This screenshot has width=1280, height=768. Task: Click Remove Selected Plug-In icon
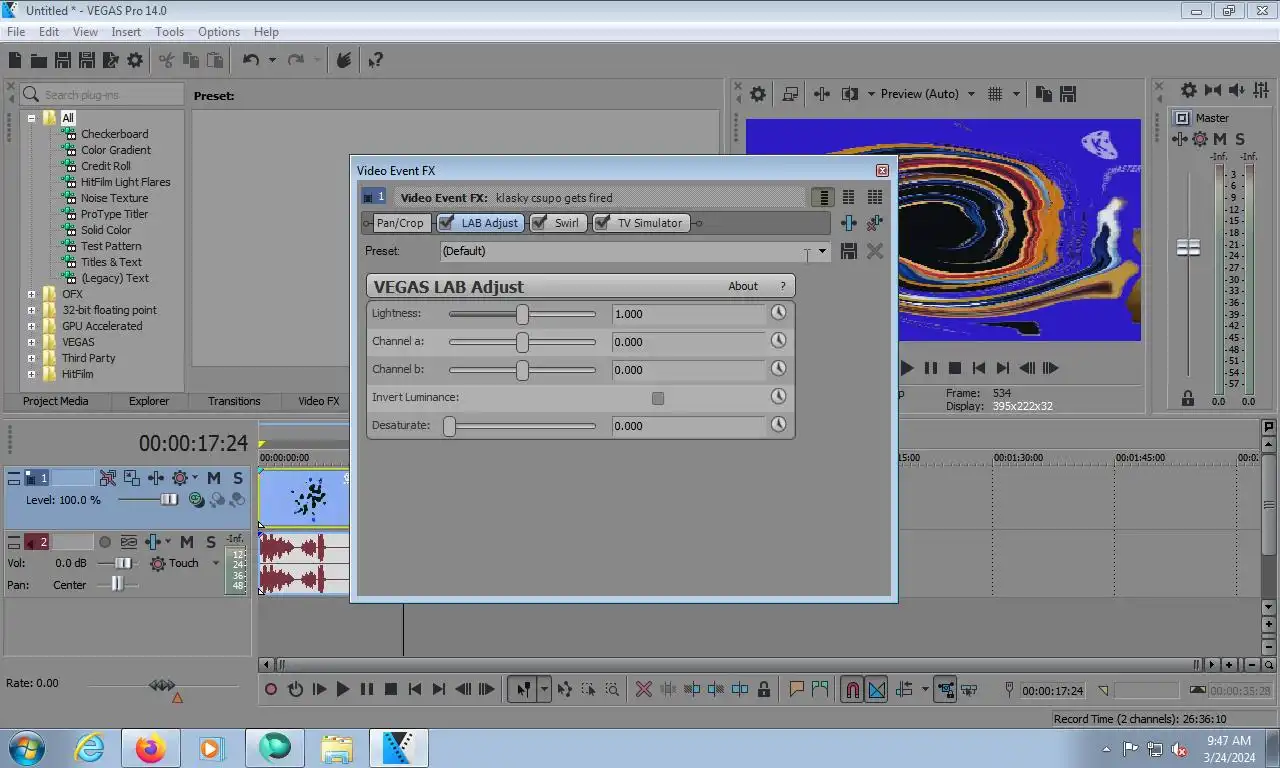(875, 223)
